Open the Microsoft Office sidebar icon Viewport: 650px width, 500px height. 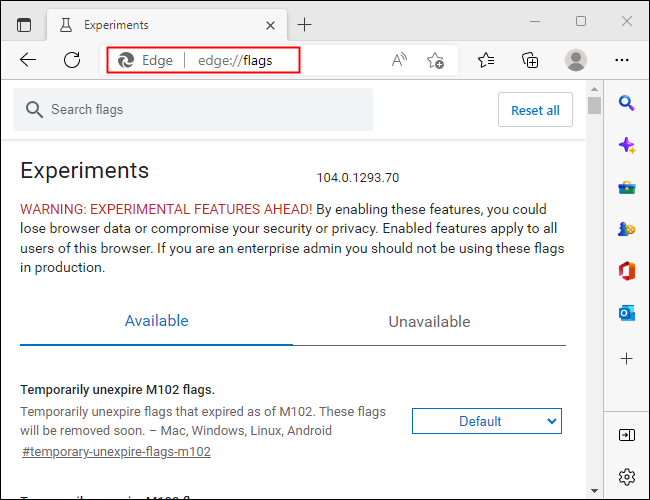pyautogui.click(x=627, y=271)
